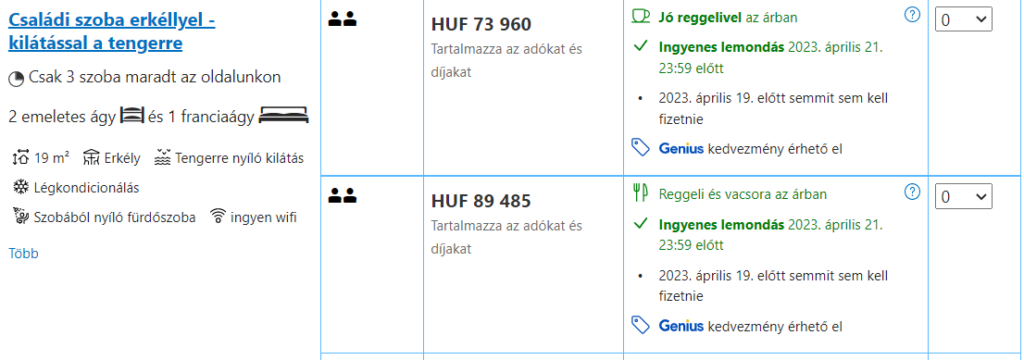Open room quantity dropdown for HUF 89 485

point(963,196)
